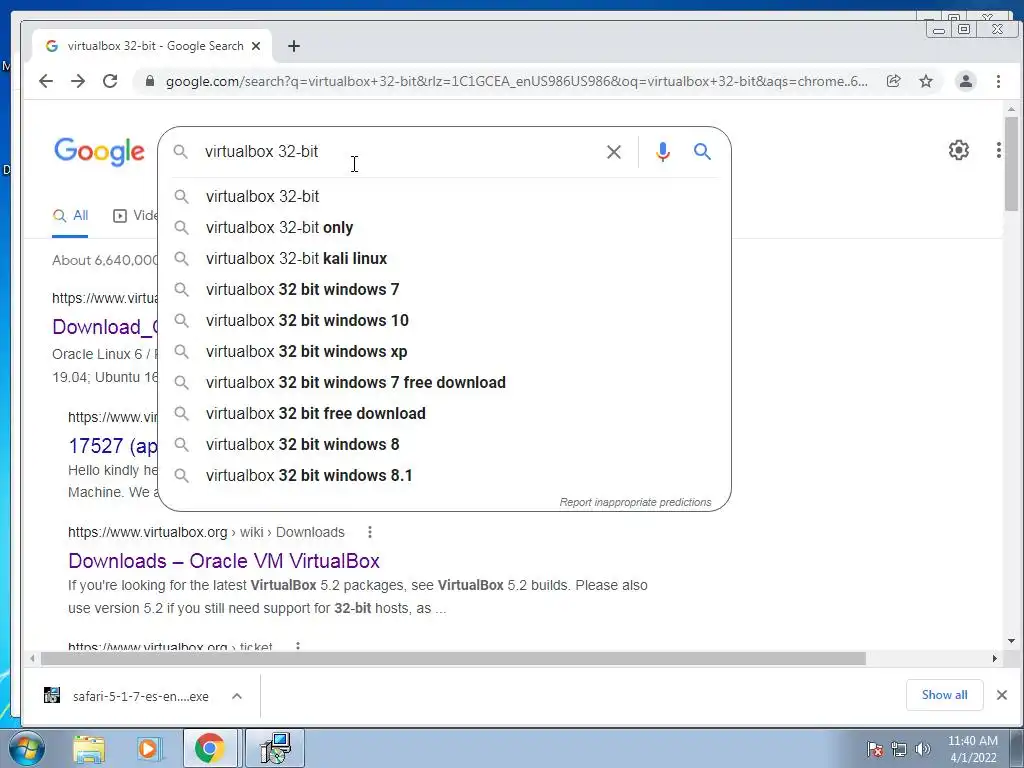Choose suggestion virtualbox 32 bit windows 7
Screen dimensions: 1024x768
coord(444,289)
